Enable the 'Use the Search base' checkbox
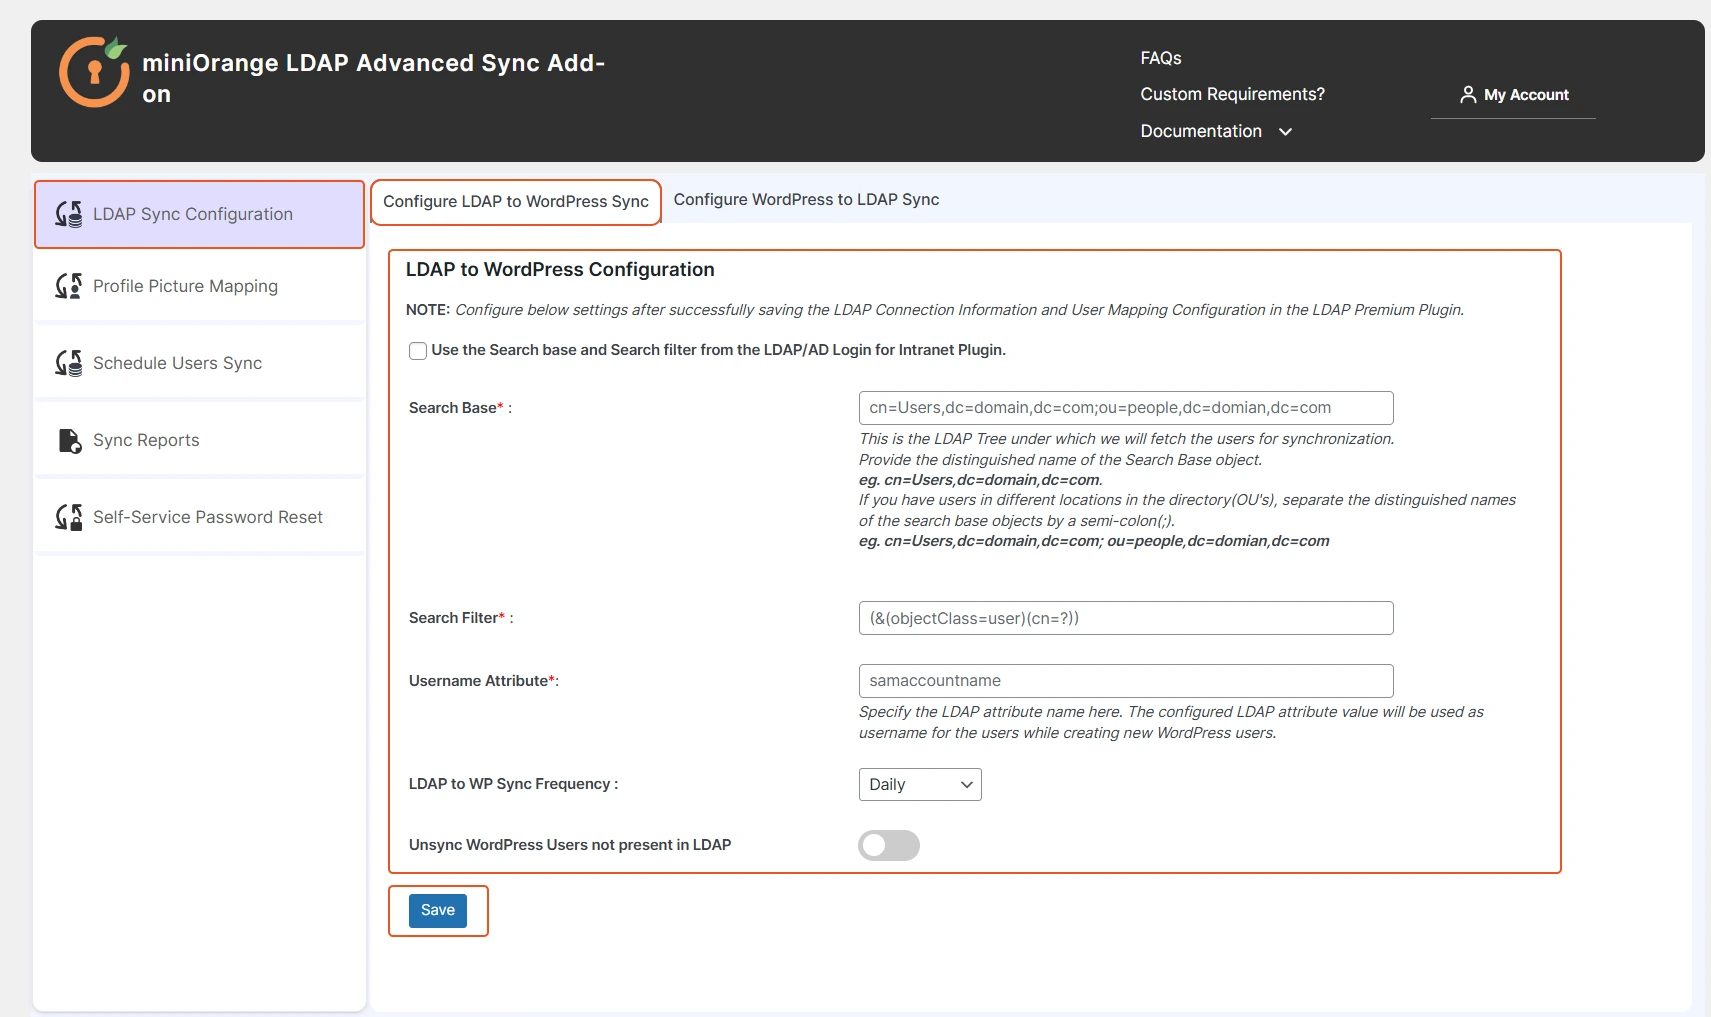This screenshot has width=1711, height=1017. point(418,351)
